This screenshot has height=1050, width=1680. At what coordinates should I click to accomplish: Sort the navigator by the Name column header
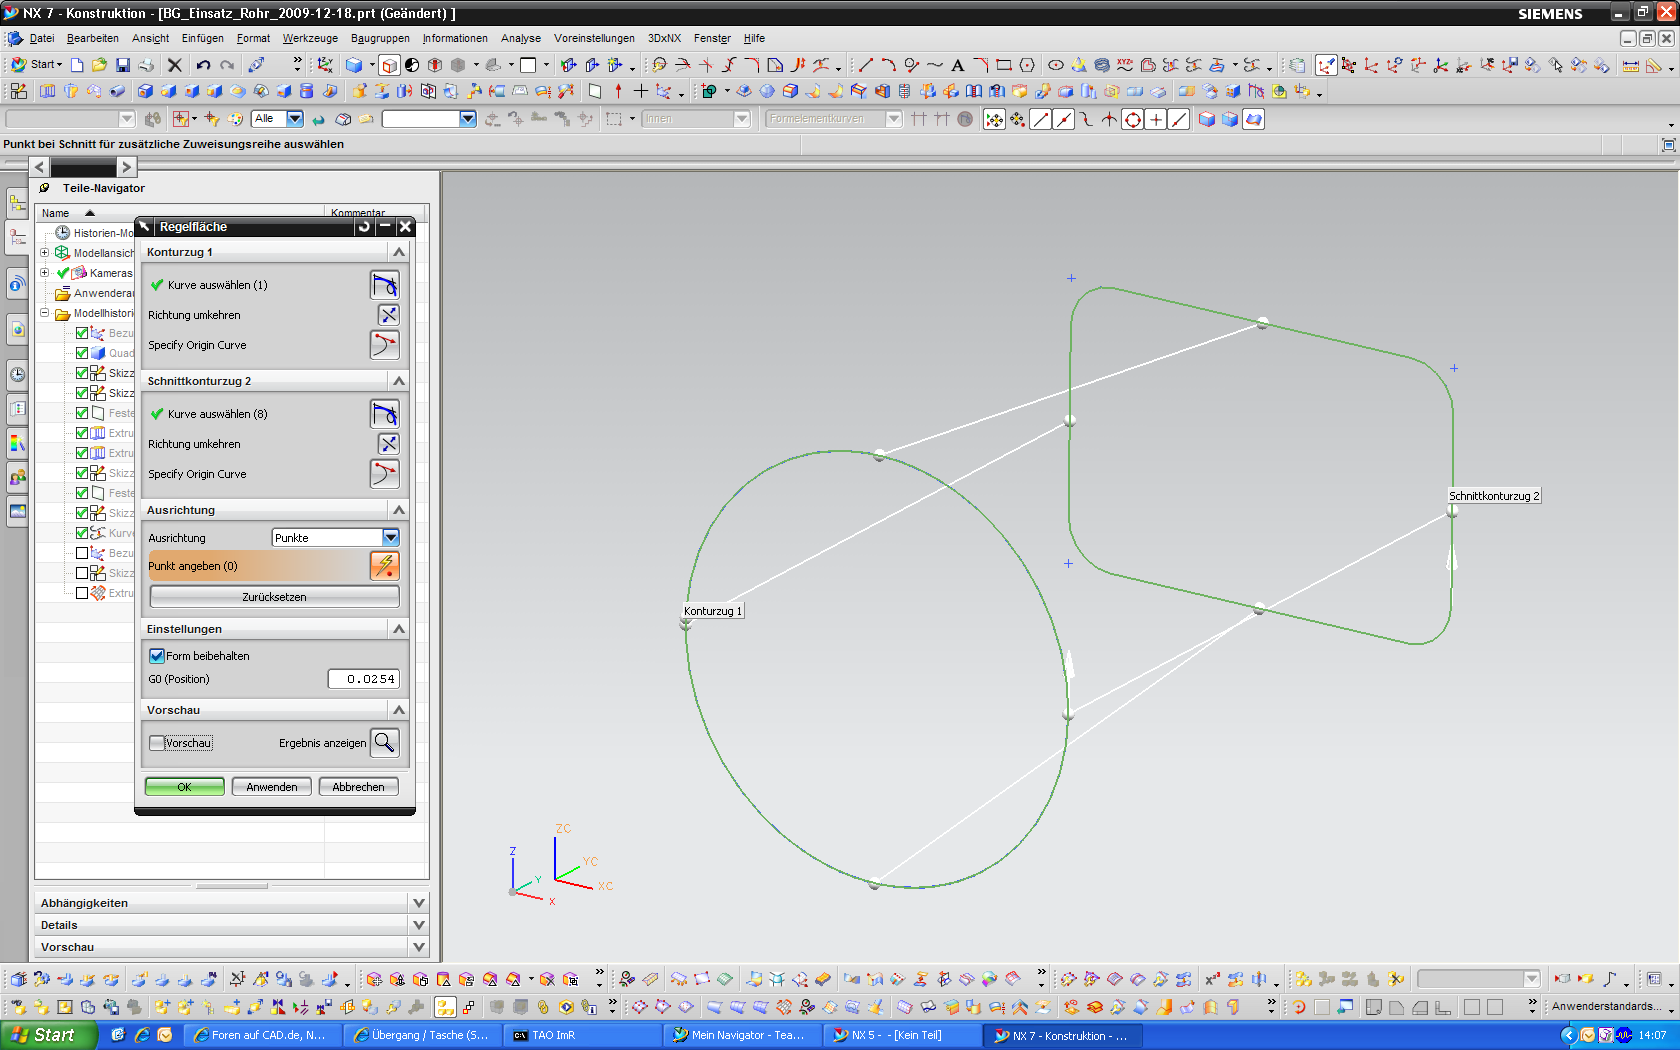coord(55,213)
